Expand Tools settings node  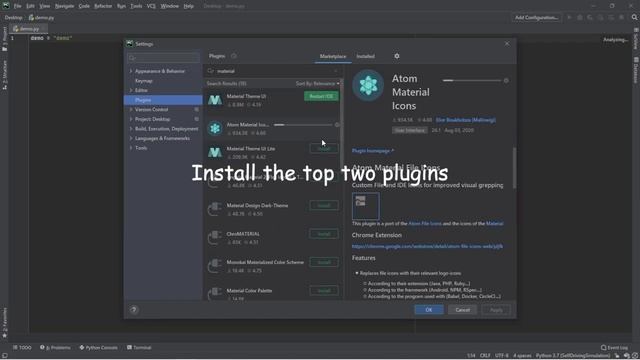[131, 148]
